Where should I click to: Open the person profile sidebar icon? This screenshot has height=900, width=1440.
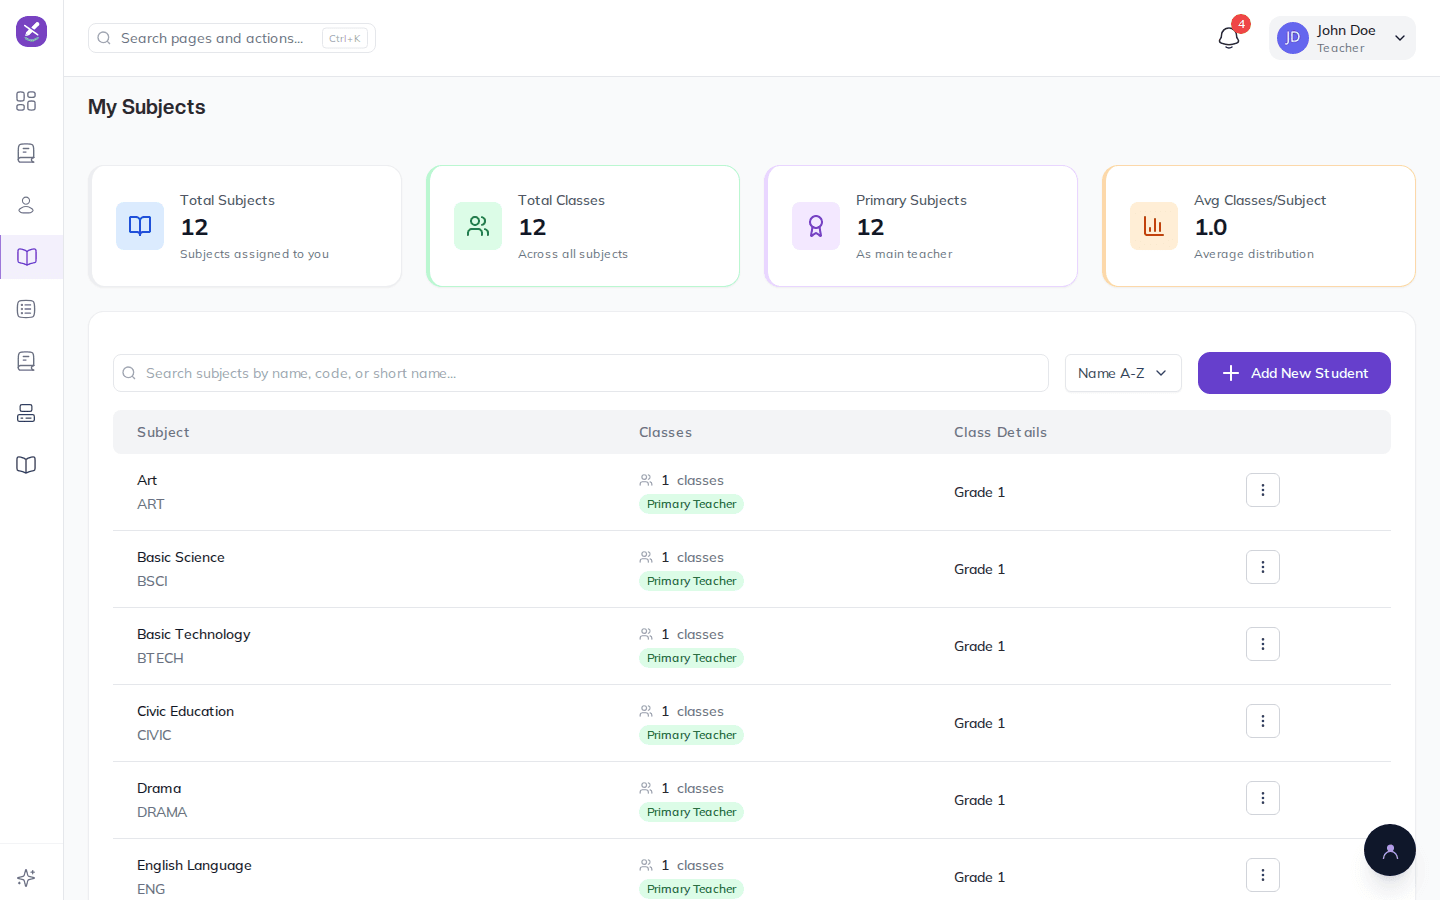point(26,205)
